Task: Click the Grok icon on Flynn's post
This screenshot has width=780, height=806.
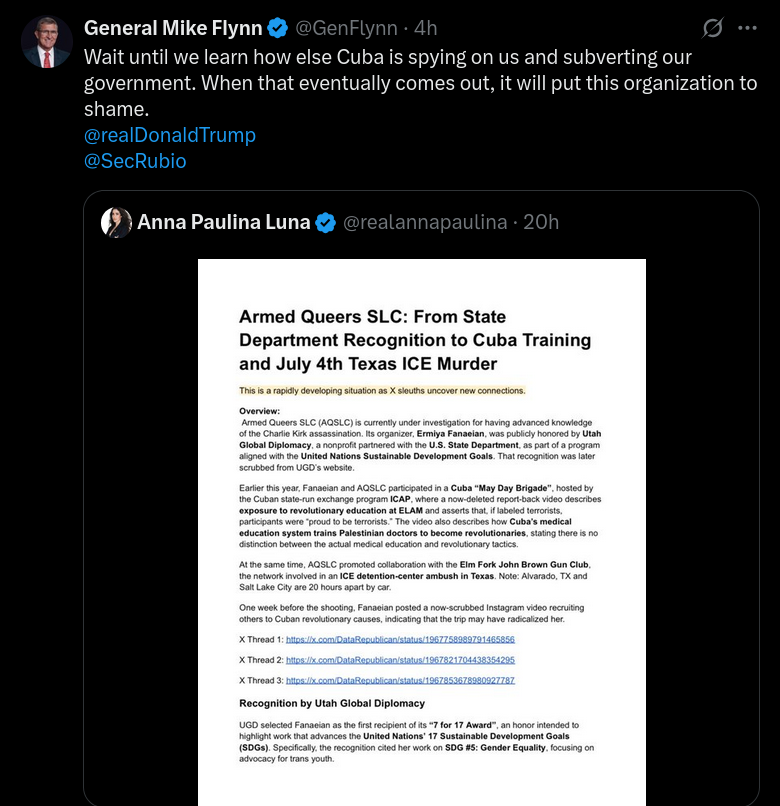Action: 712,28
